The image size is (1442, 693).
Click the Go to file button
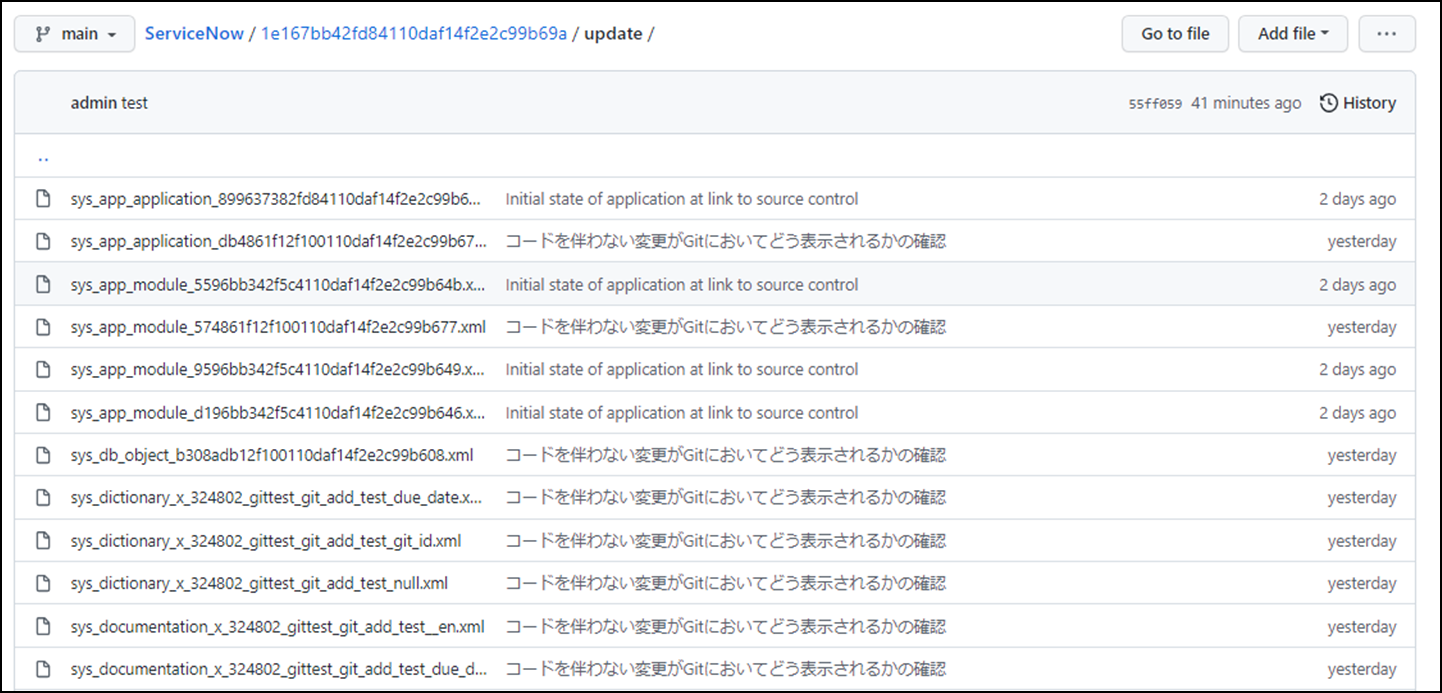tap(1175, 34)
